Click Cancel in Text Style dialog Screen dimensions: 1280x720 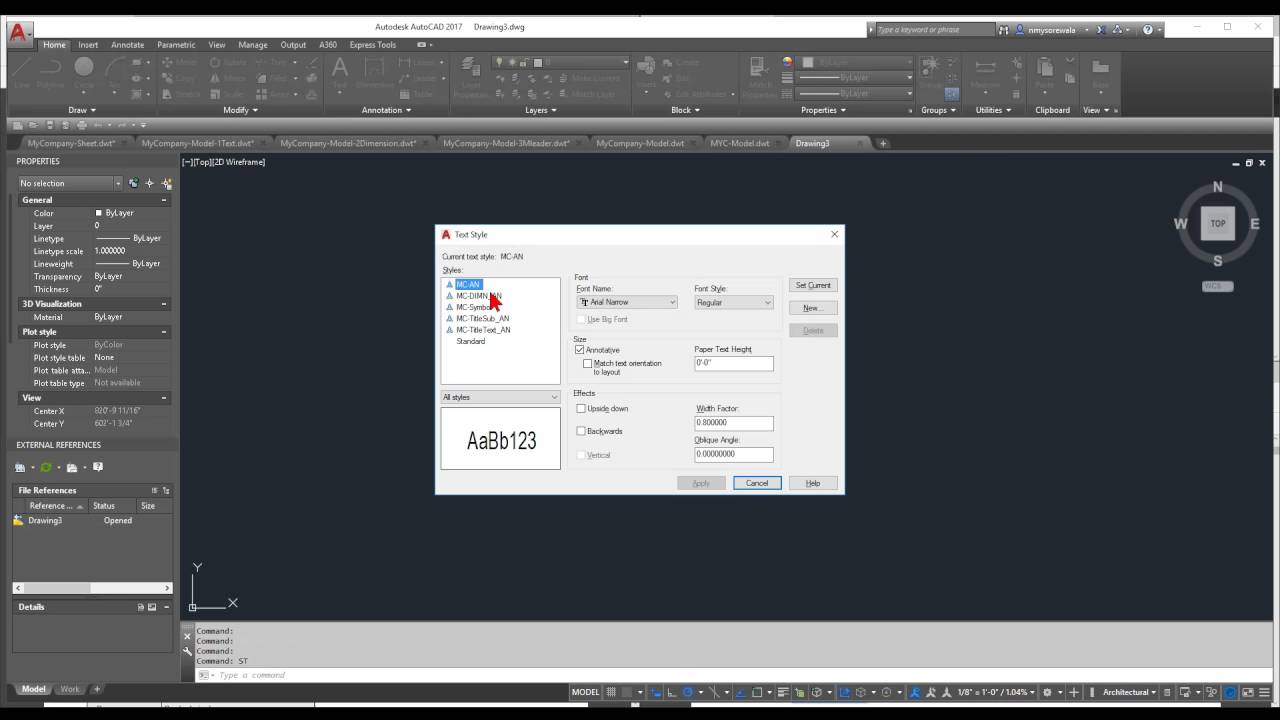[x=757, y=483]
